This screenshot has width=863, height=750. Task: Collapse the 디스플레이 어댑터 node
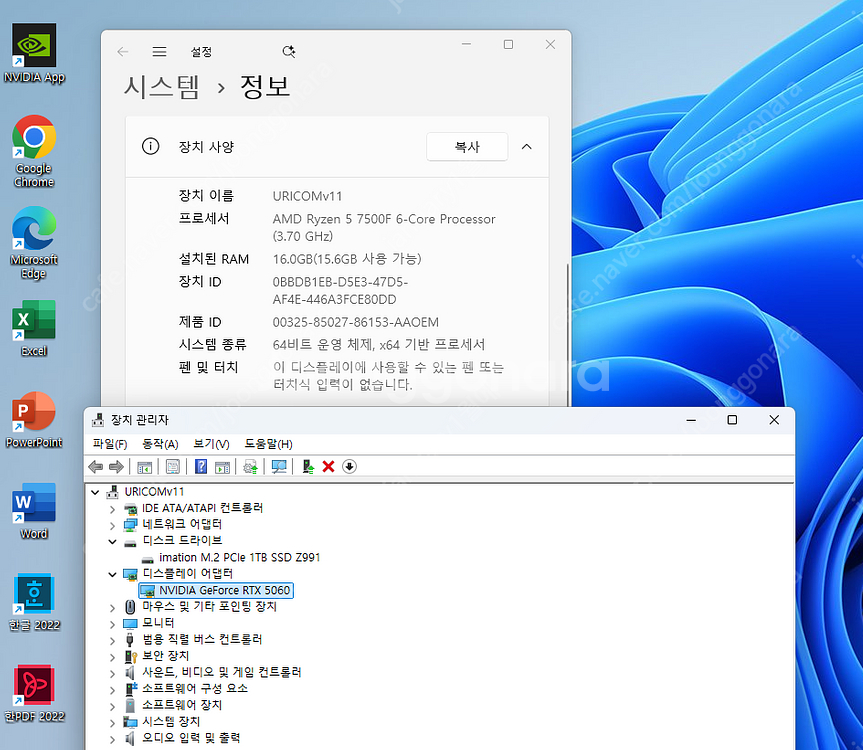pyautogui.click(x=112, y=574)
